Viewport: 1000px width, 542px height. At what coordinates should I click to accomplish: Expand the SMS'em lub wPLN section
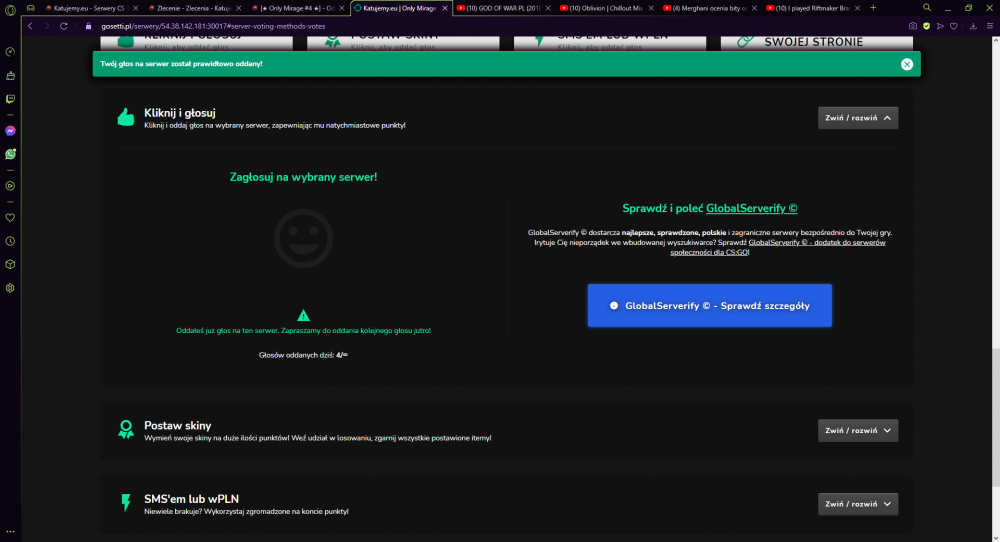click(x=858, y=504)
